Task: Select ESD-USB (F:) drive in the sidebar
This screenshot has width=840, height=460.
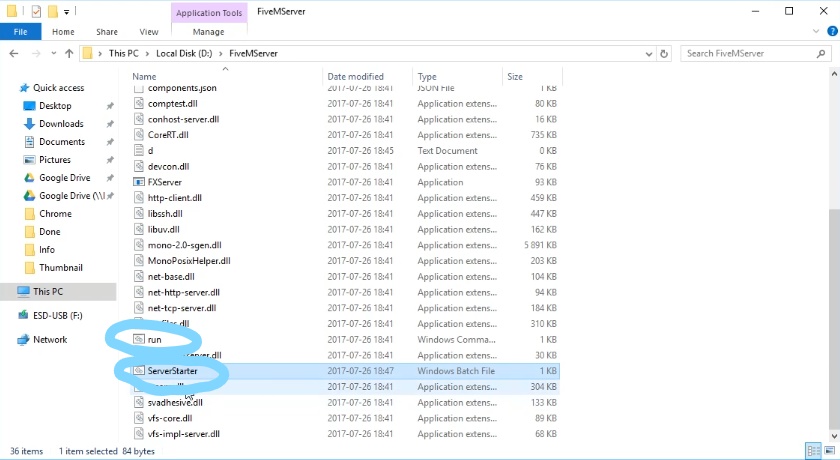Action: [57, 316]
